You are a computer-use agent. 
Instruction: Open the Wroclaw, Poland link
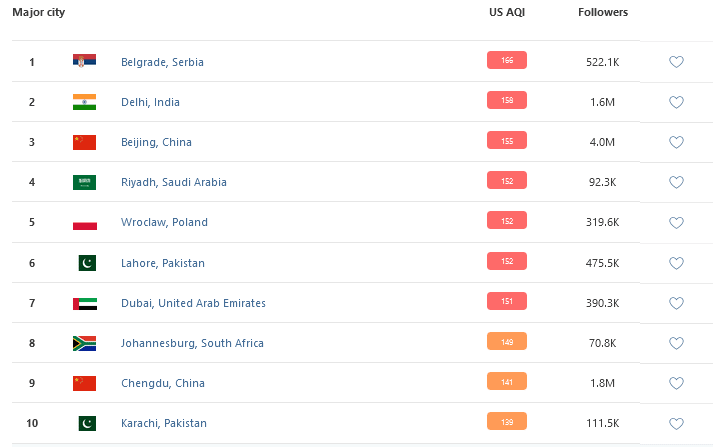(164, 222)
